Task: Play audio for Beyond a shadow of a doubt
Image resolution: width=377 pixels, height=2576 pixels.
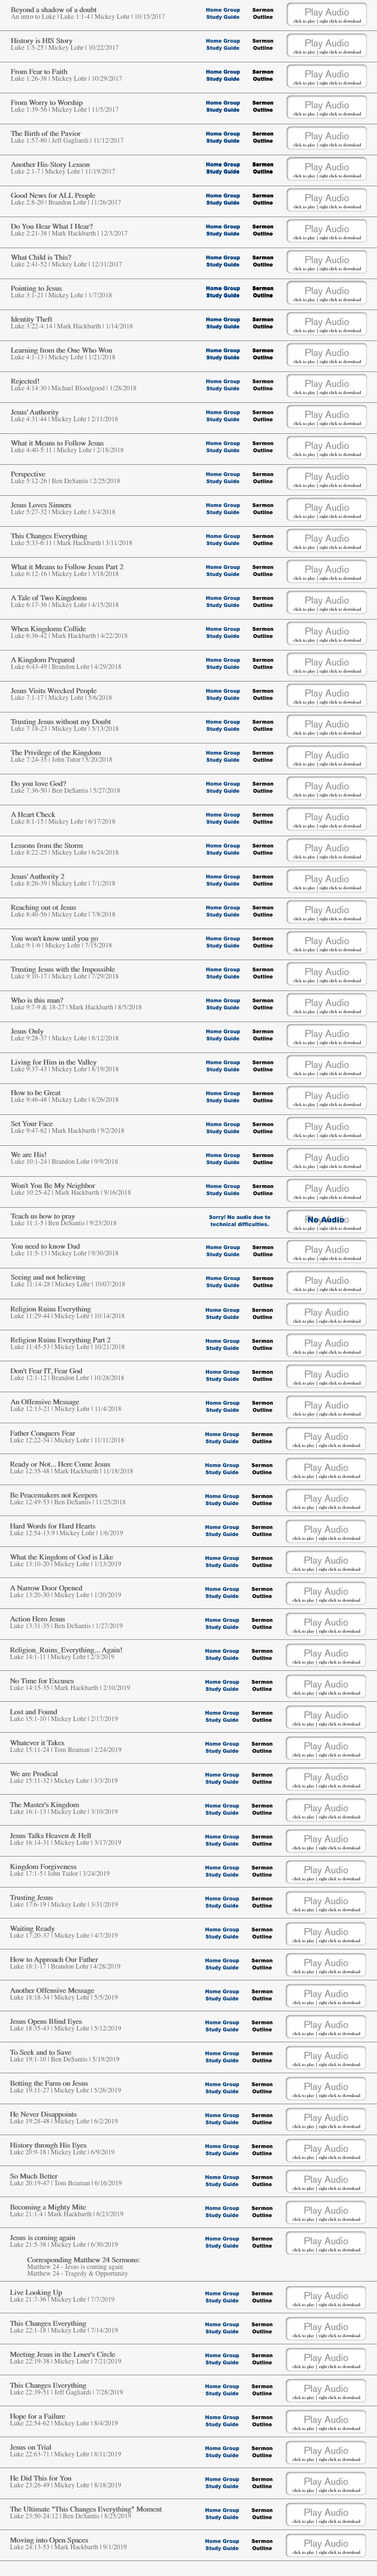Action: click(x=326, y=13)
